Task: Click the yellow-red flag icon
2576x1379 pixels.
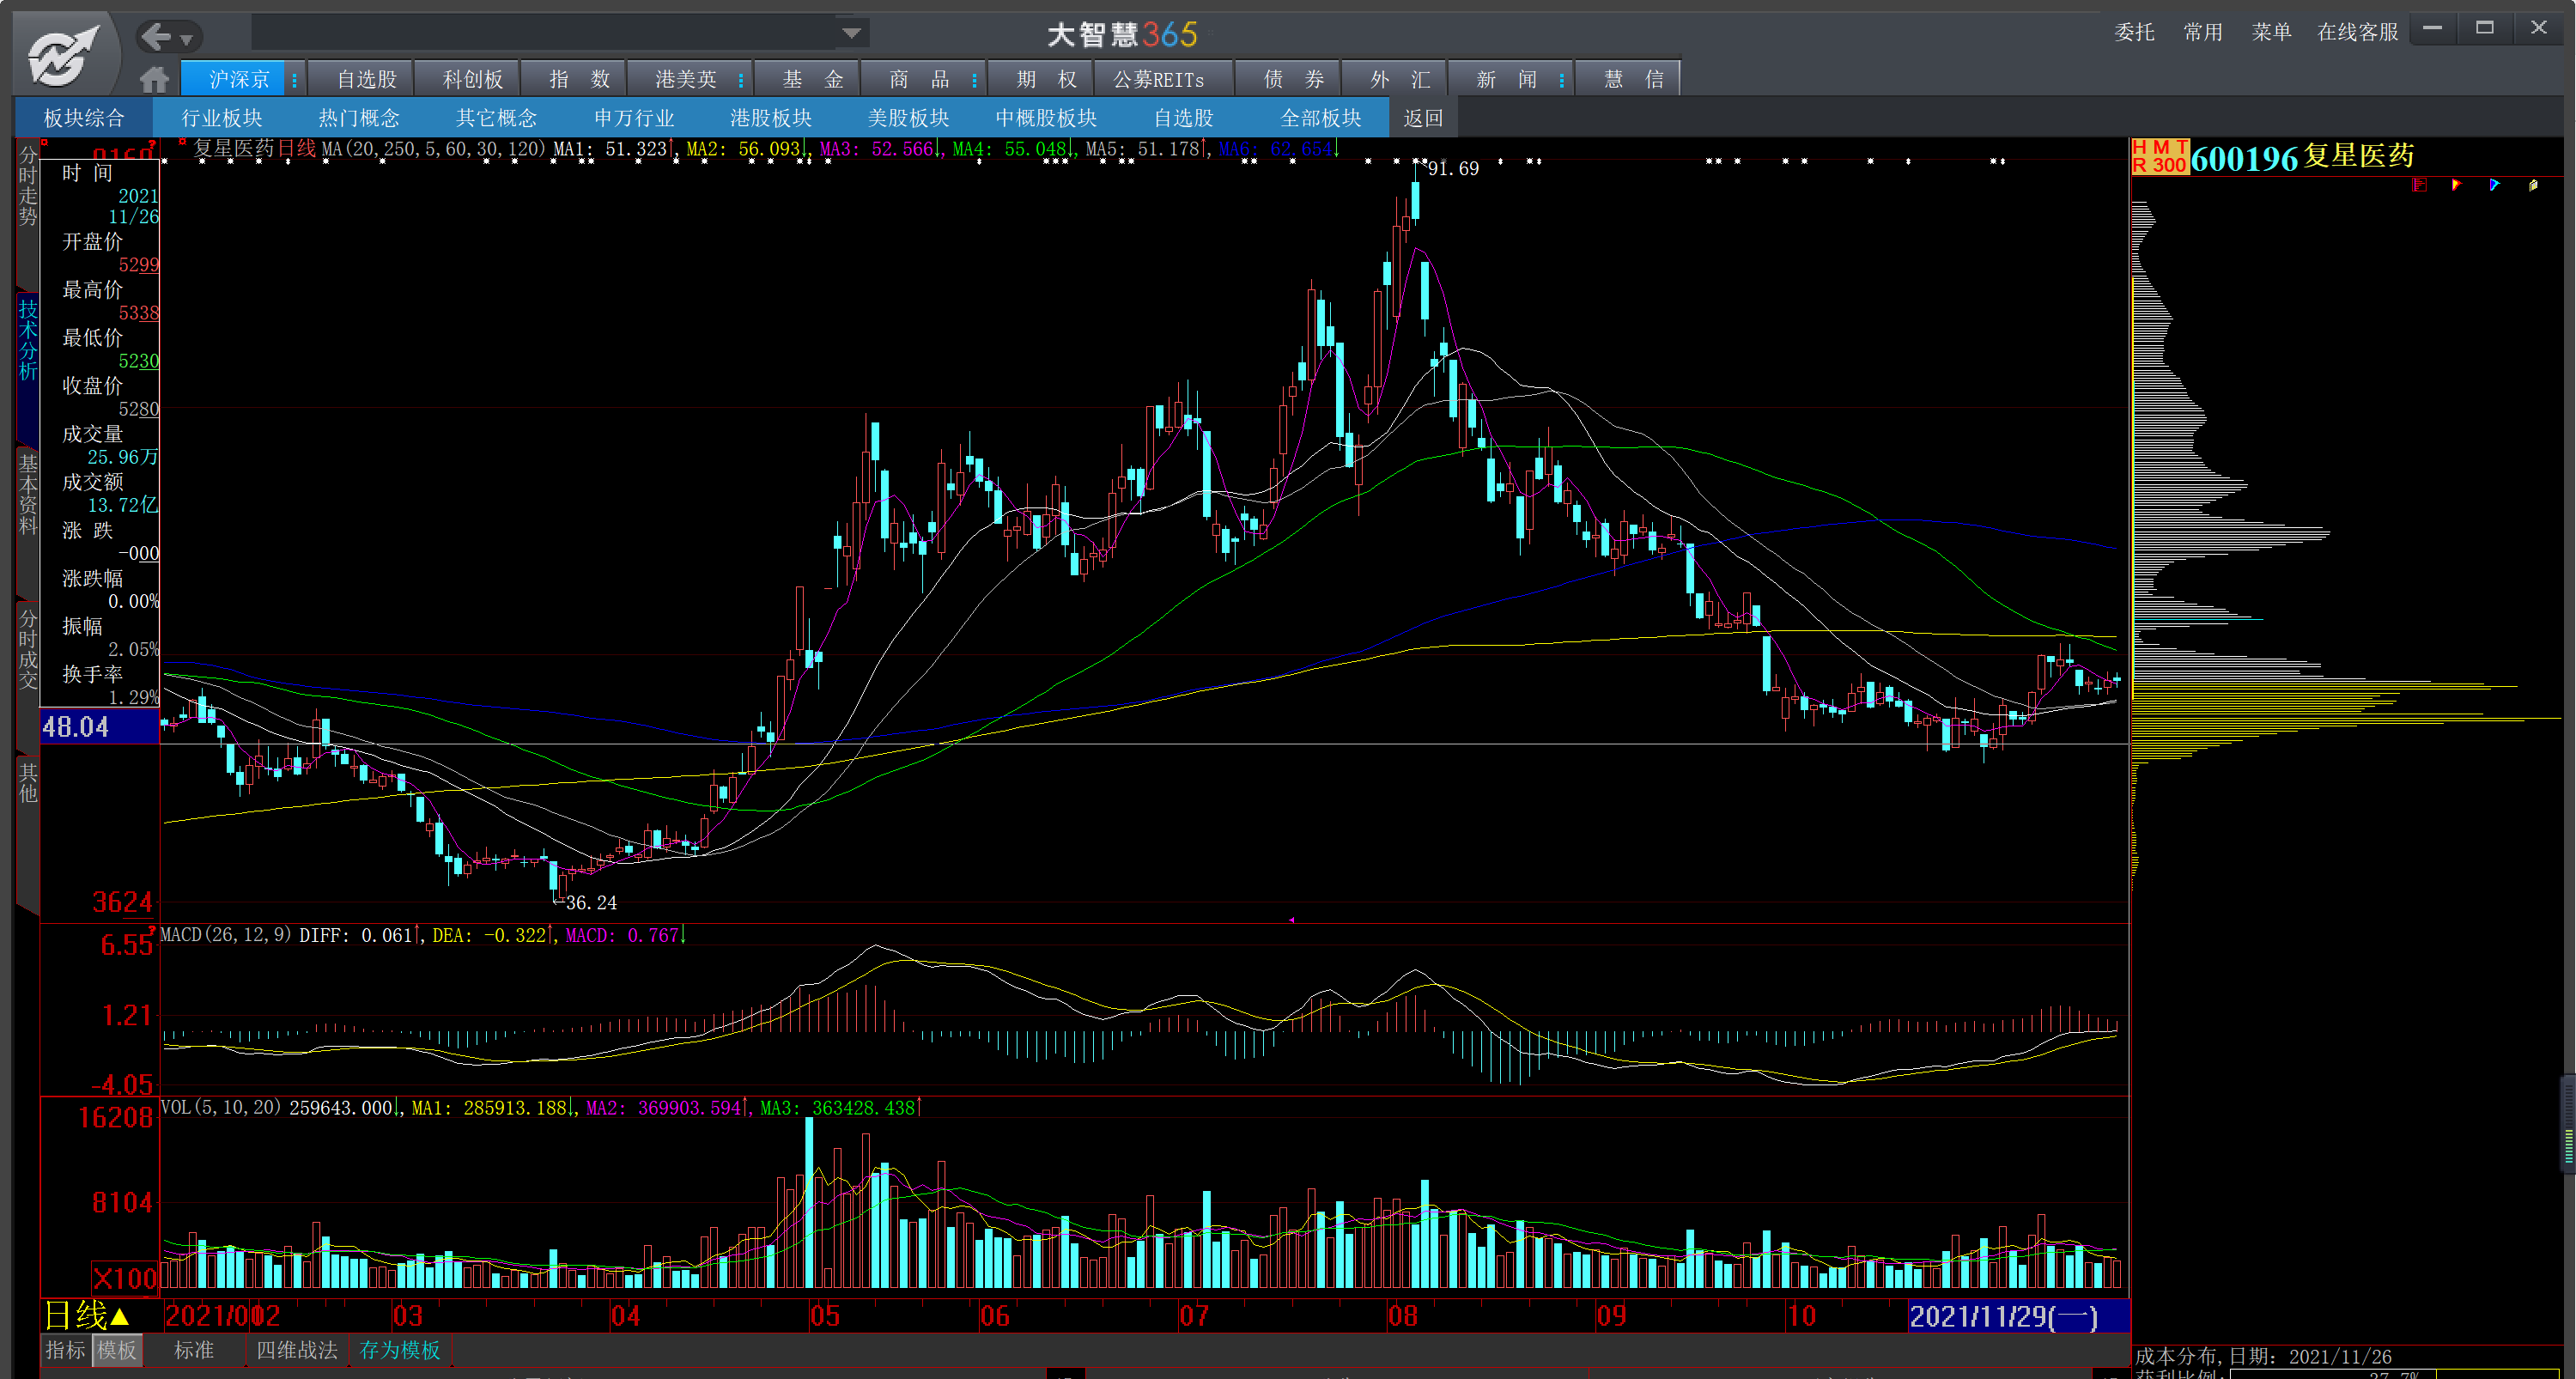Action: [2456, 185]
